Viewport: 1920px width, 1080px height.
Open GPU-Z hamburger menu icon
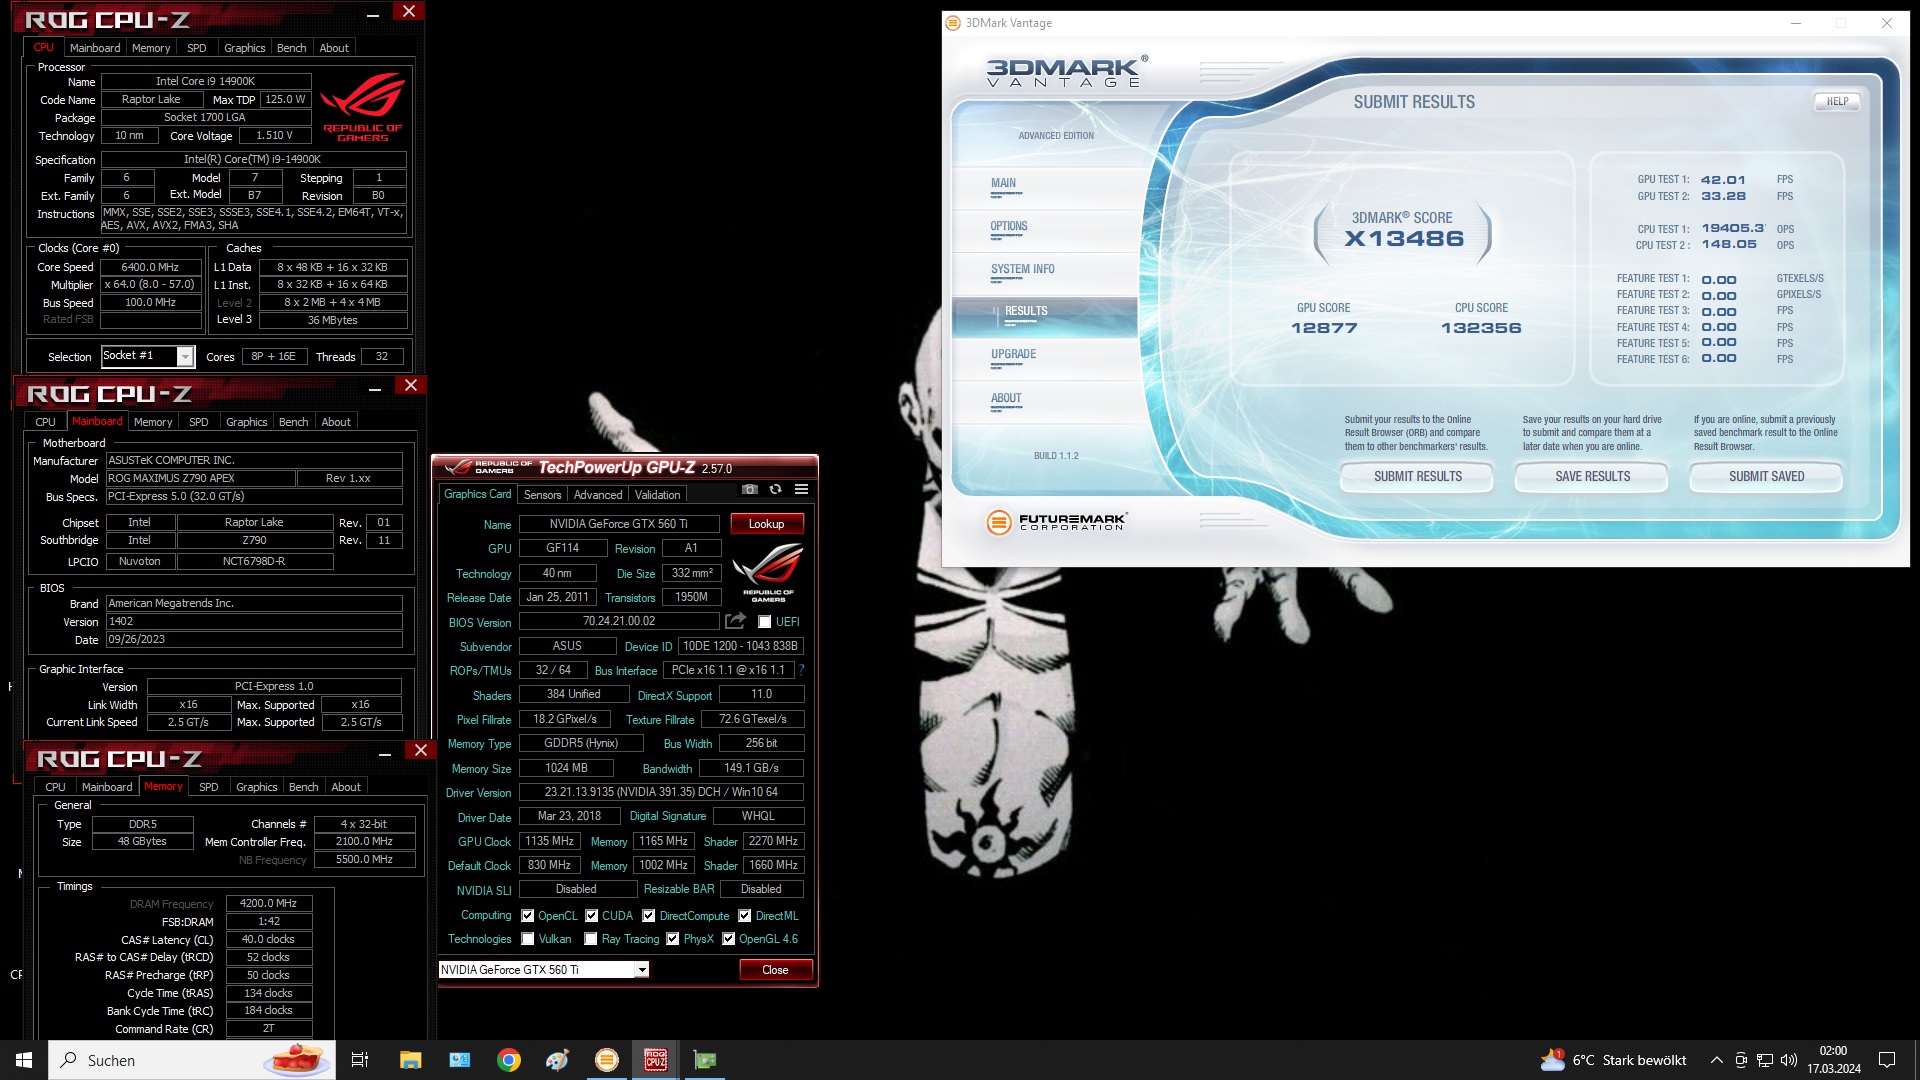801,489
